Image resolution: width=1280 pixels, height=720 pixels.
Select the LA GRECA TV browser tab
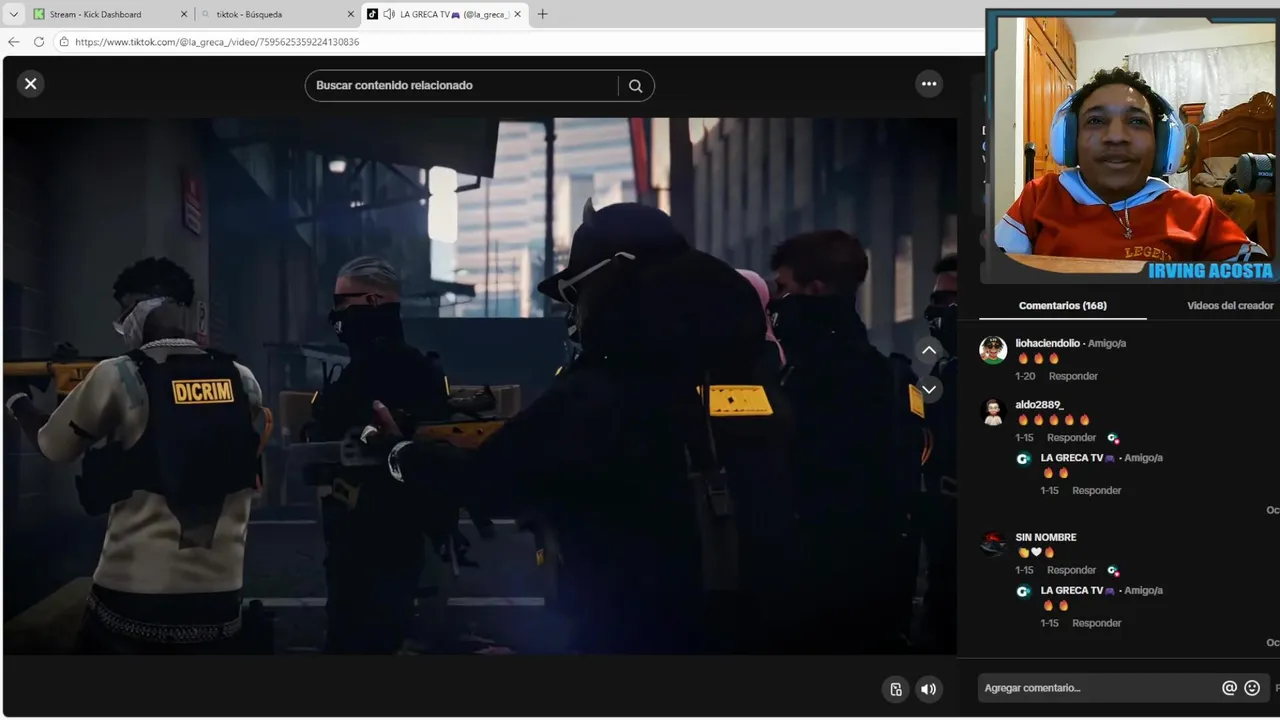click(x=444, y=14)
